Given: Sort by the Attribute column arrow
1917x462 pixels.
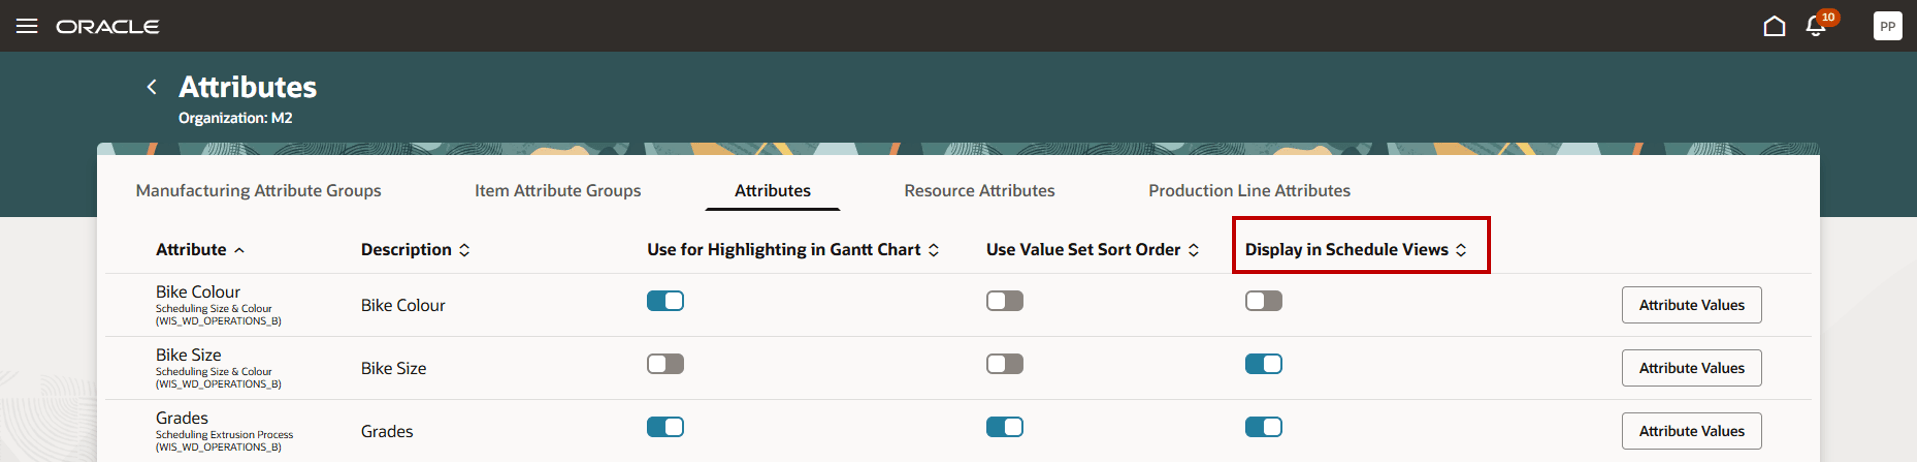Looking at the screenshot, I should click(239, 250).
